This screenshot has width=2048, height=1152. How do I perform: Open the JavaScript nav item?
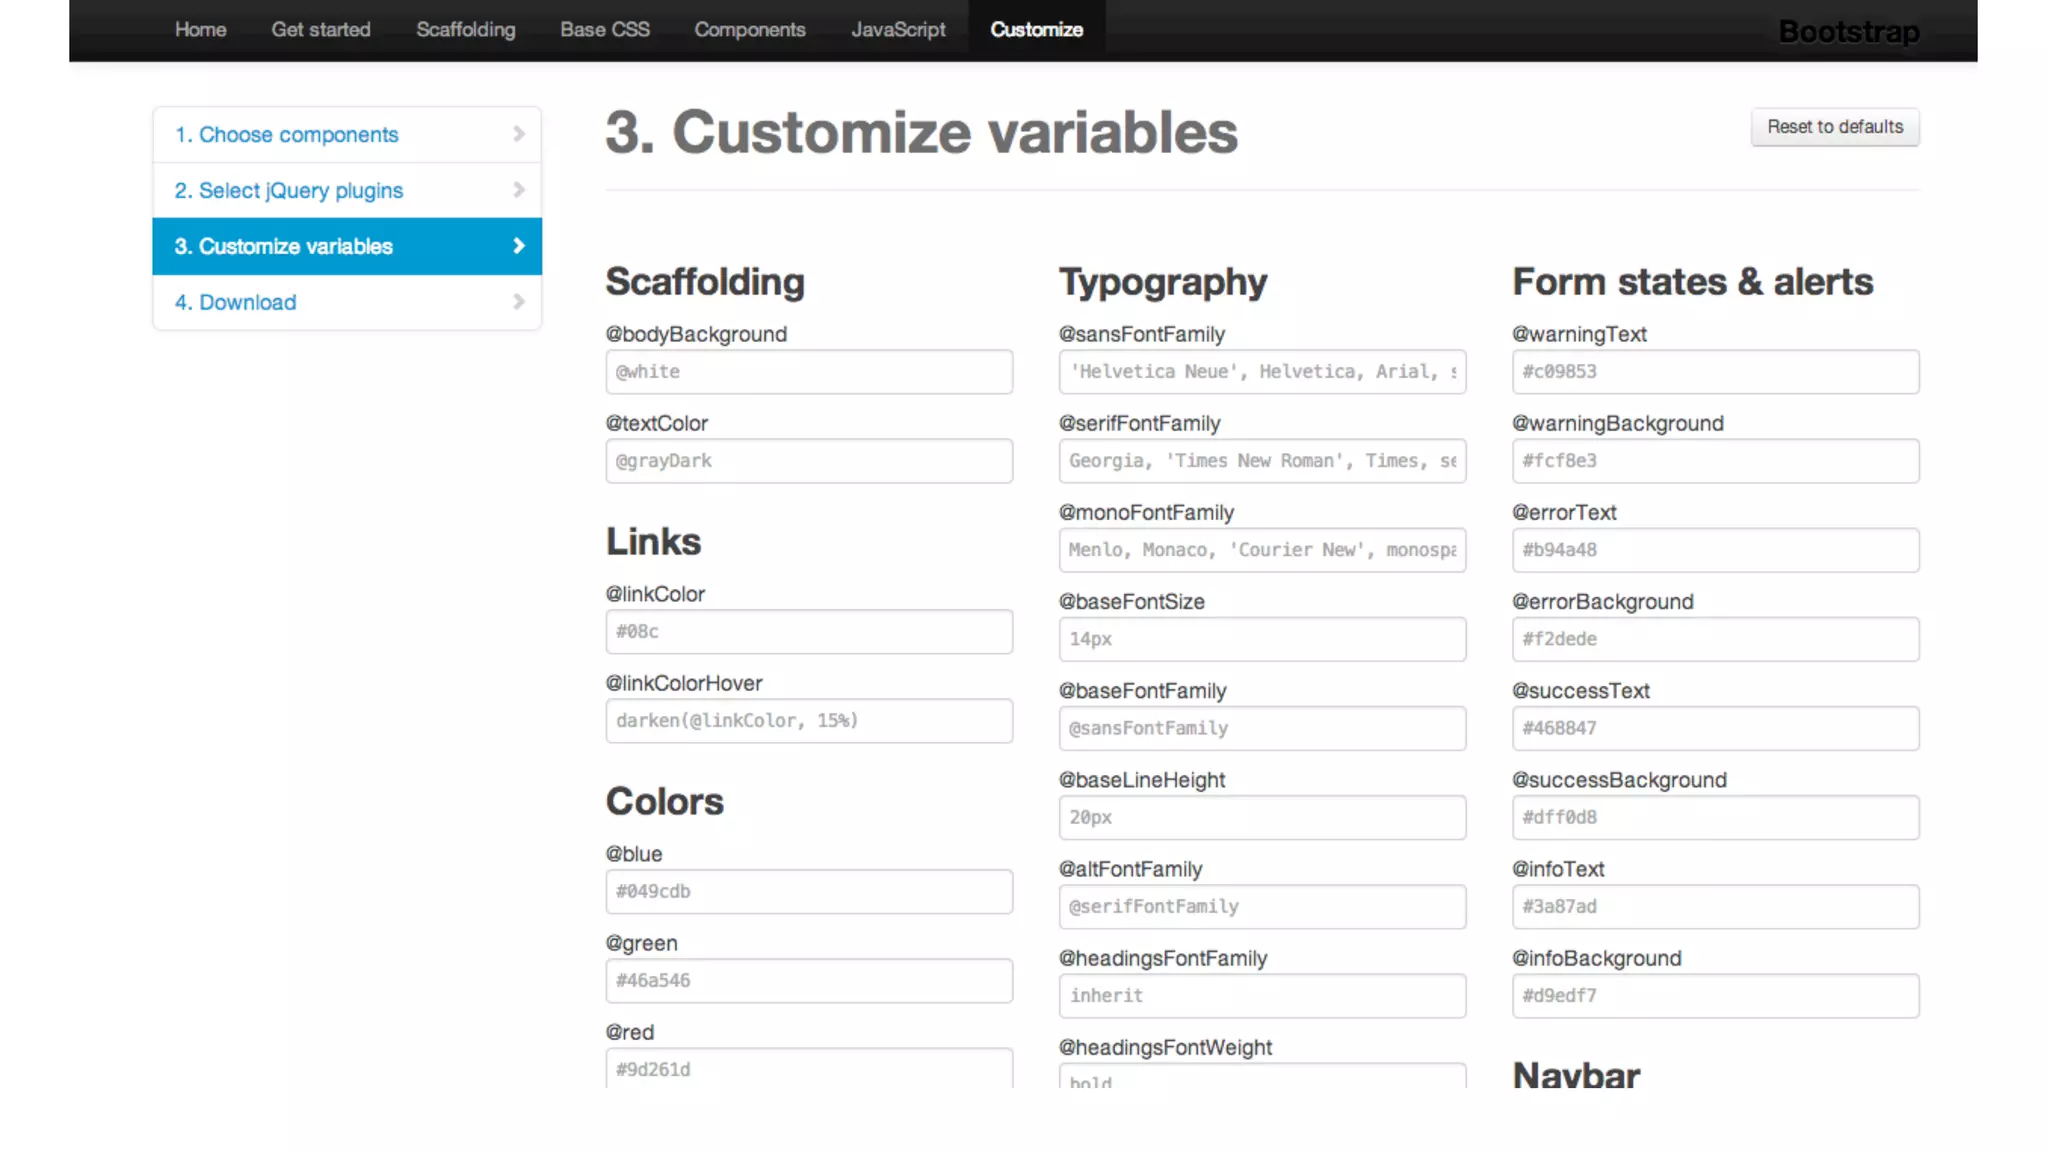pos(898,30)
